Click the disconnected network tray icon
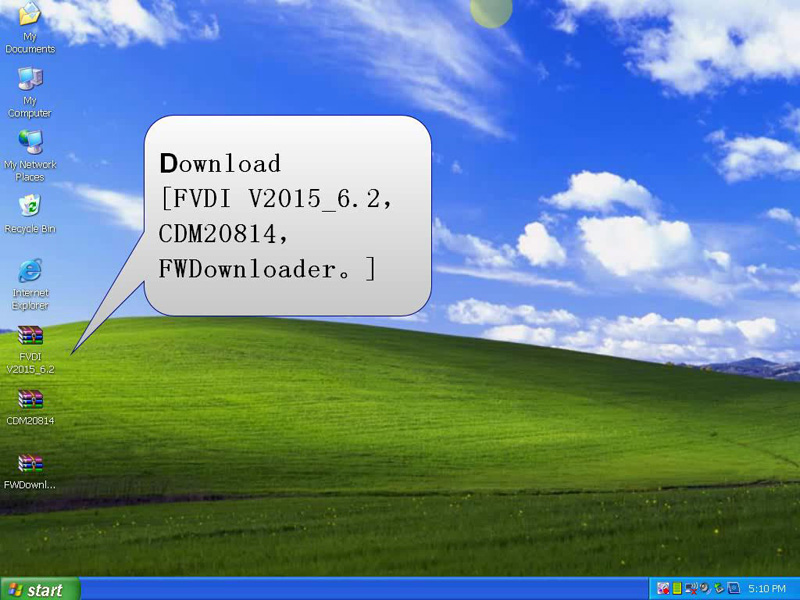Screen dimensions: 800x600 click(691, 589)
